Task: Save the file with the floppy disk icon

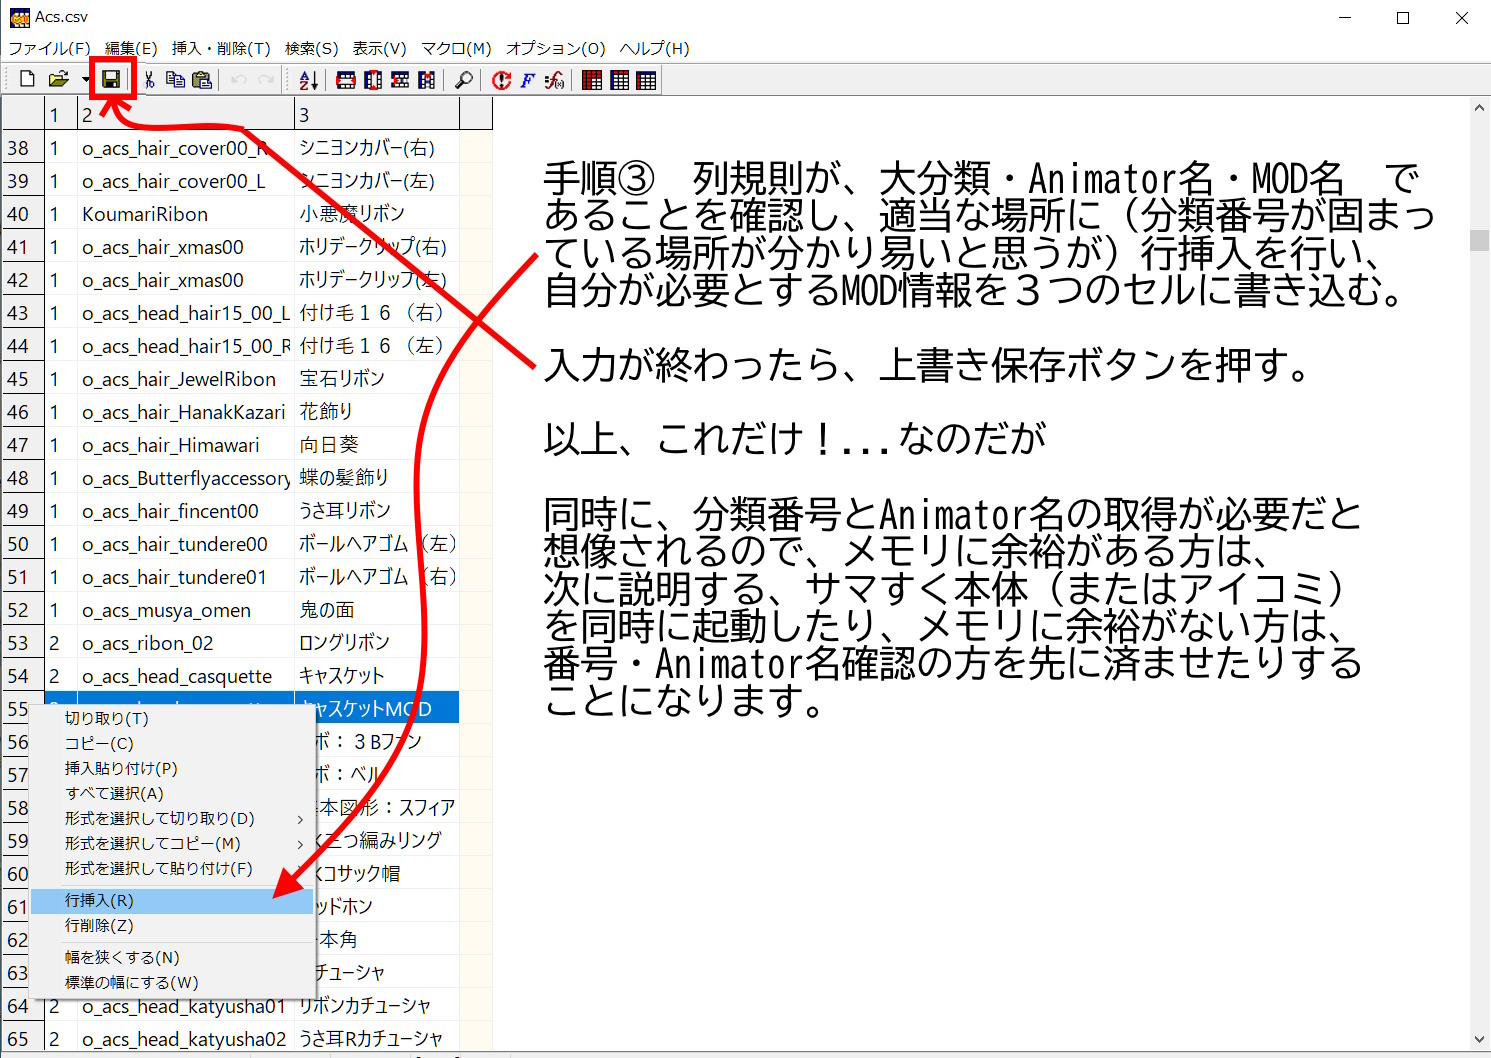Action: [x=111, y=80]
